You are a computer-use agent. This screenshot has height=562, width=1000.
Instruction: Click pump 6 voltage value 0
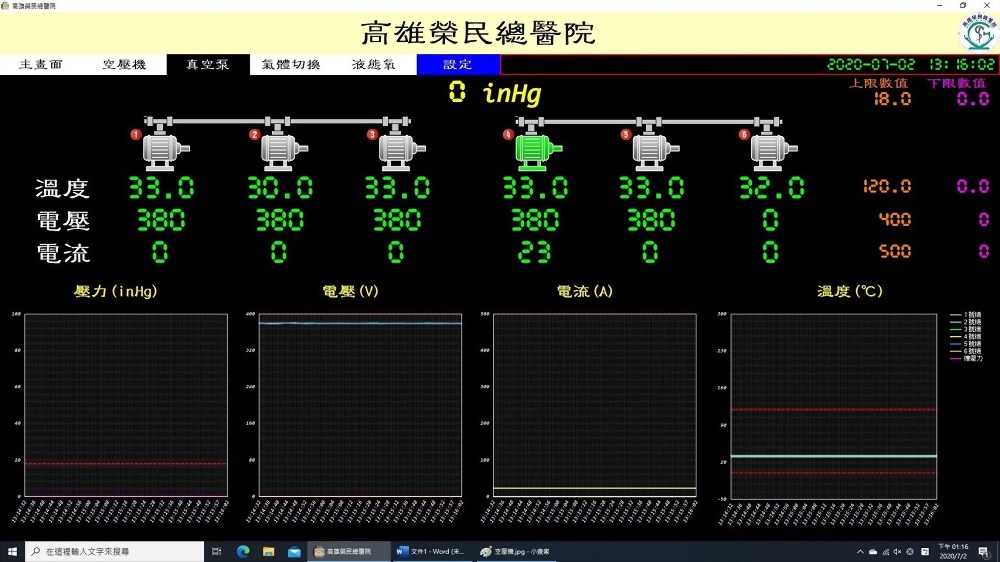[x=770, y=220]
